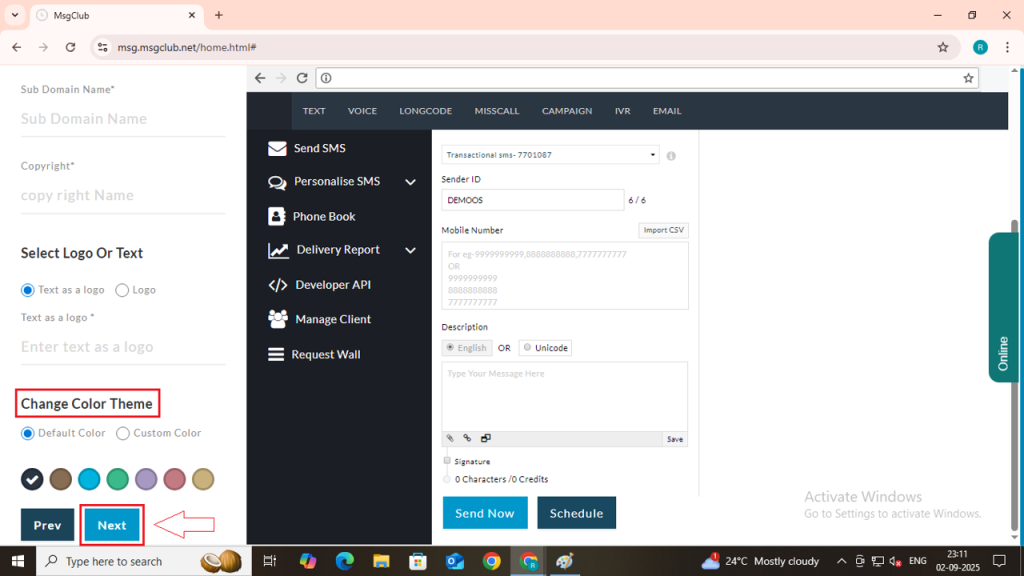Click the Personalise SMS chat bubble icon
Image resolution: width=1024 pixels, height=576 pixels.
click(x=277, y=182)
